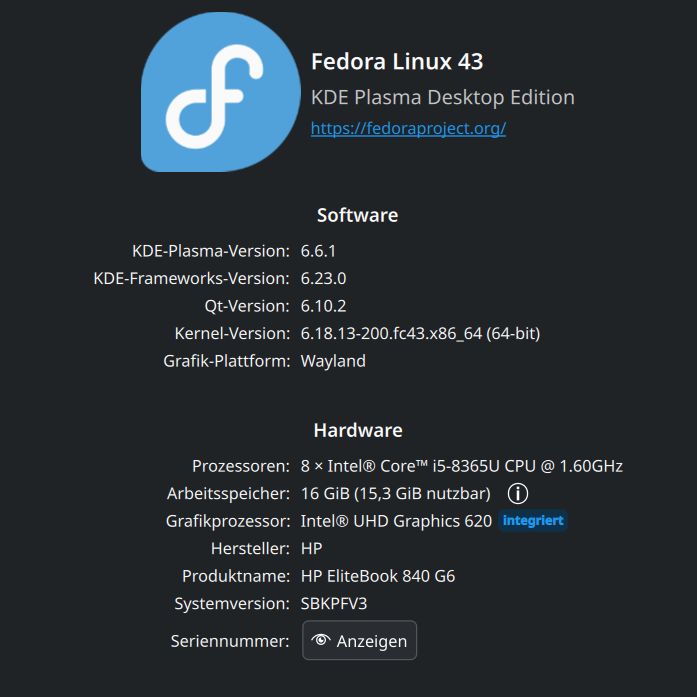Click the "Fedora Linux 43" title
Screen dimensions: 697x697
pyautogui.click(x=397, y=62)
